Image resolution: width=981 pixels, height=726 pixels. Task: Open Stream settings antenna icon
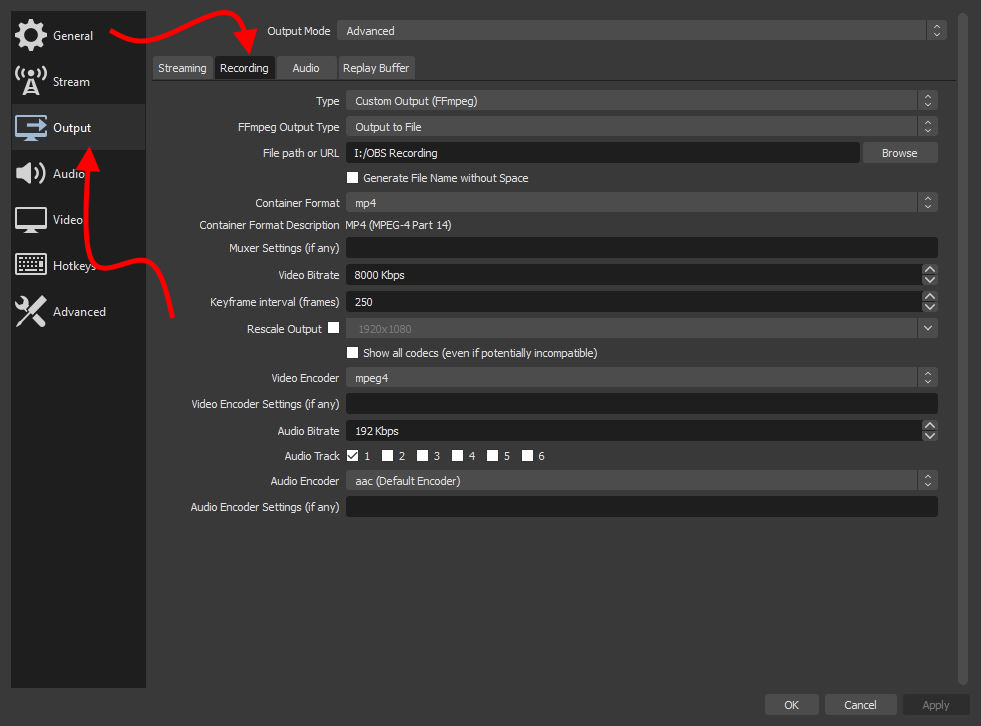click(x=31, y=81)
